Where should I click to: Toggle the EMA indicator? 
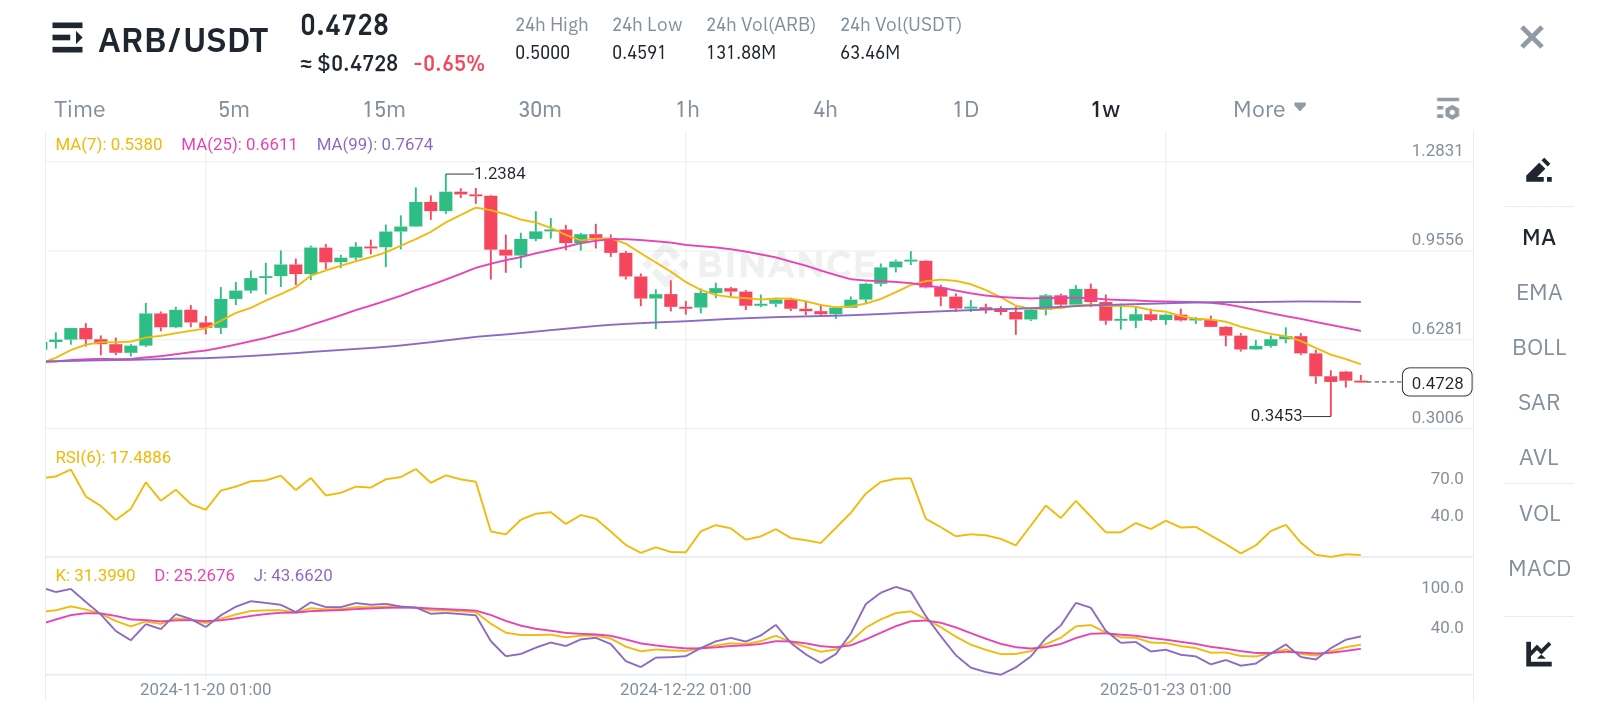click(1539, 292)
